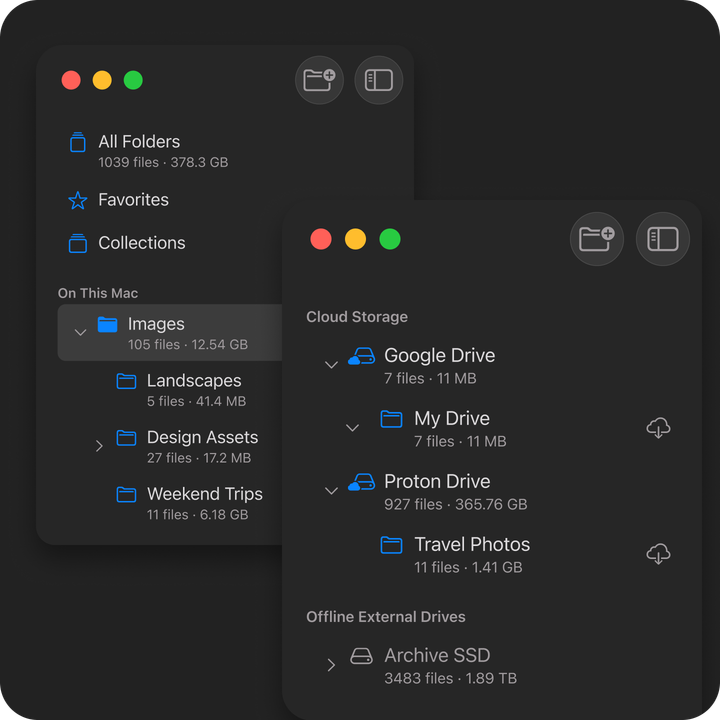Click the Collections stack icon

[x=78, y=243]
